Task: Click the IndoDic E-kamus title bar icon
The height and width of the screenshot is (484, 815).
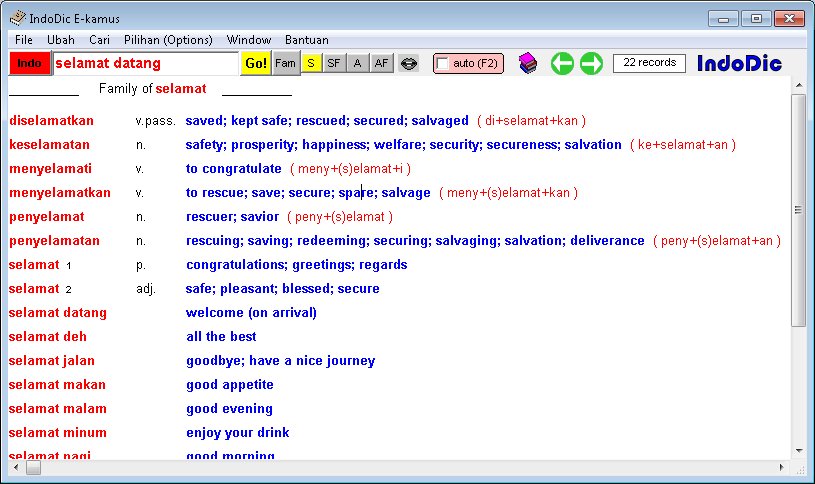Action: [18, 18]
